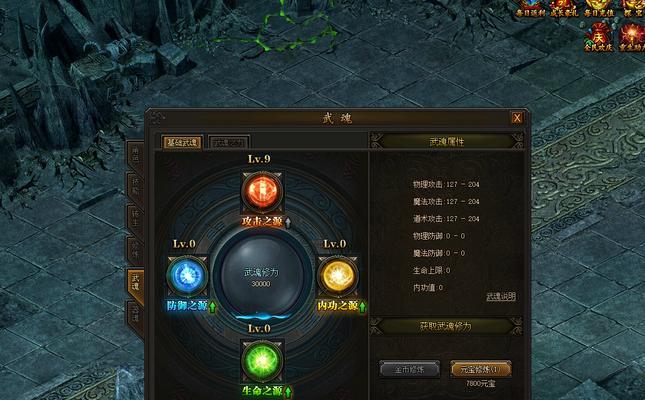645x400 pixels.
Task: Select the blue 防御之源 orb
Action: (187, 275)
